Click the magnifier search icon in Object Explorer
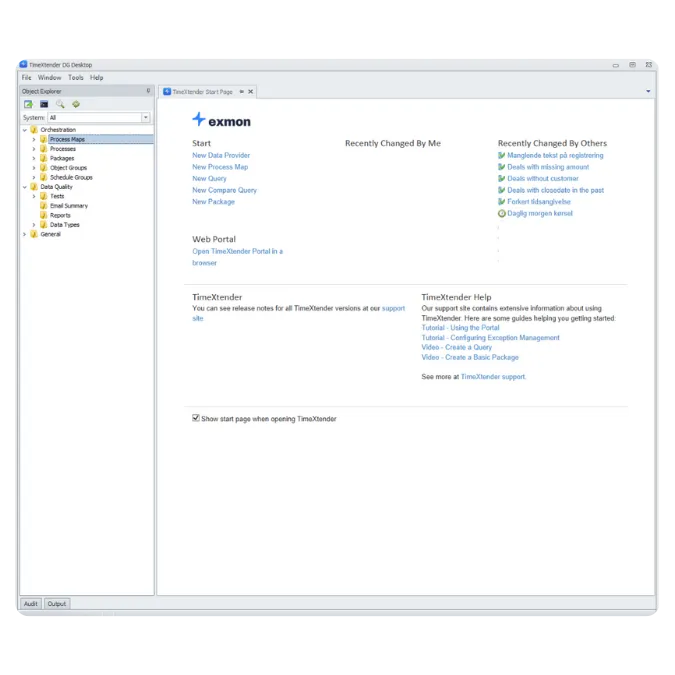 pyautogui.click(x=60, y=104)
